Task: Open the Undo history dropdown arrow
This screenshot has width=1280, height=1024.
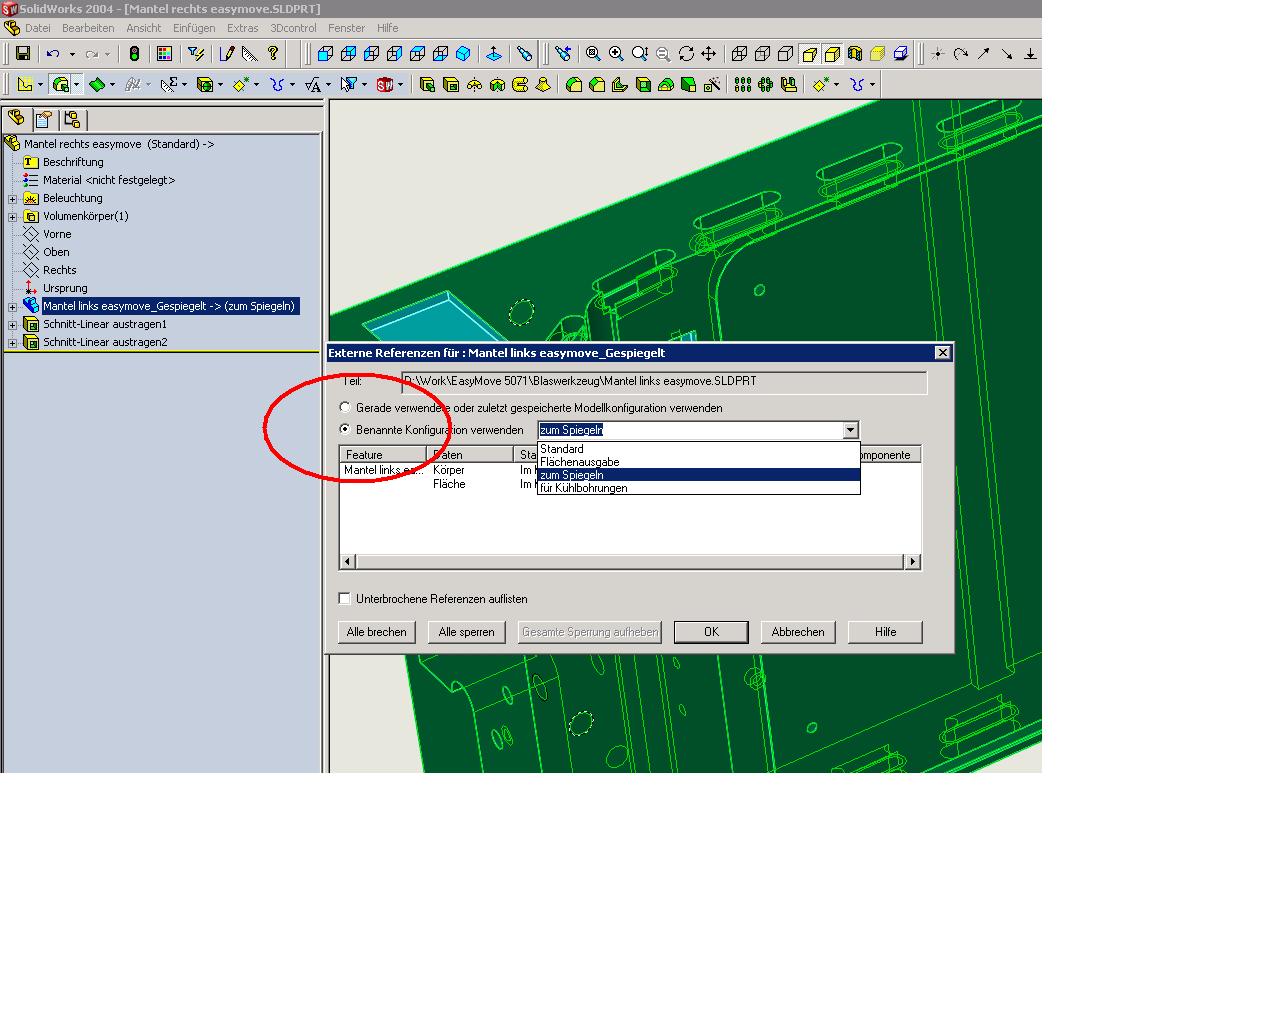Action: coord(72,54)
